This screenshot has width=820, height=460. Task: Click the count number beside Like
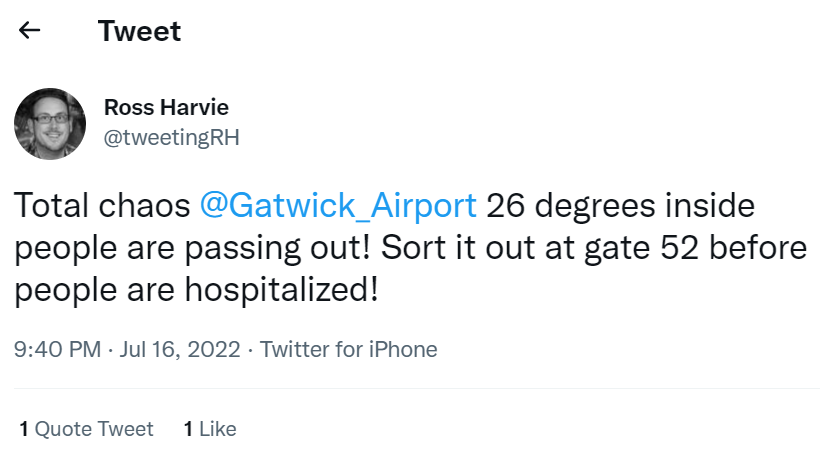188,429
